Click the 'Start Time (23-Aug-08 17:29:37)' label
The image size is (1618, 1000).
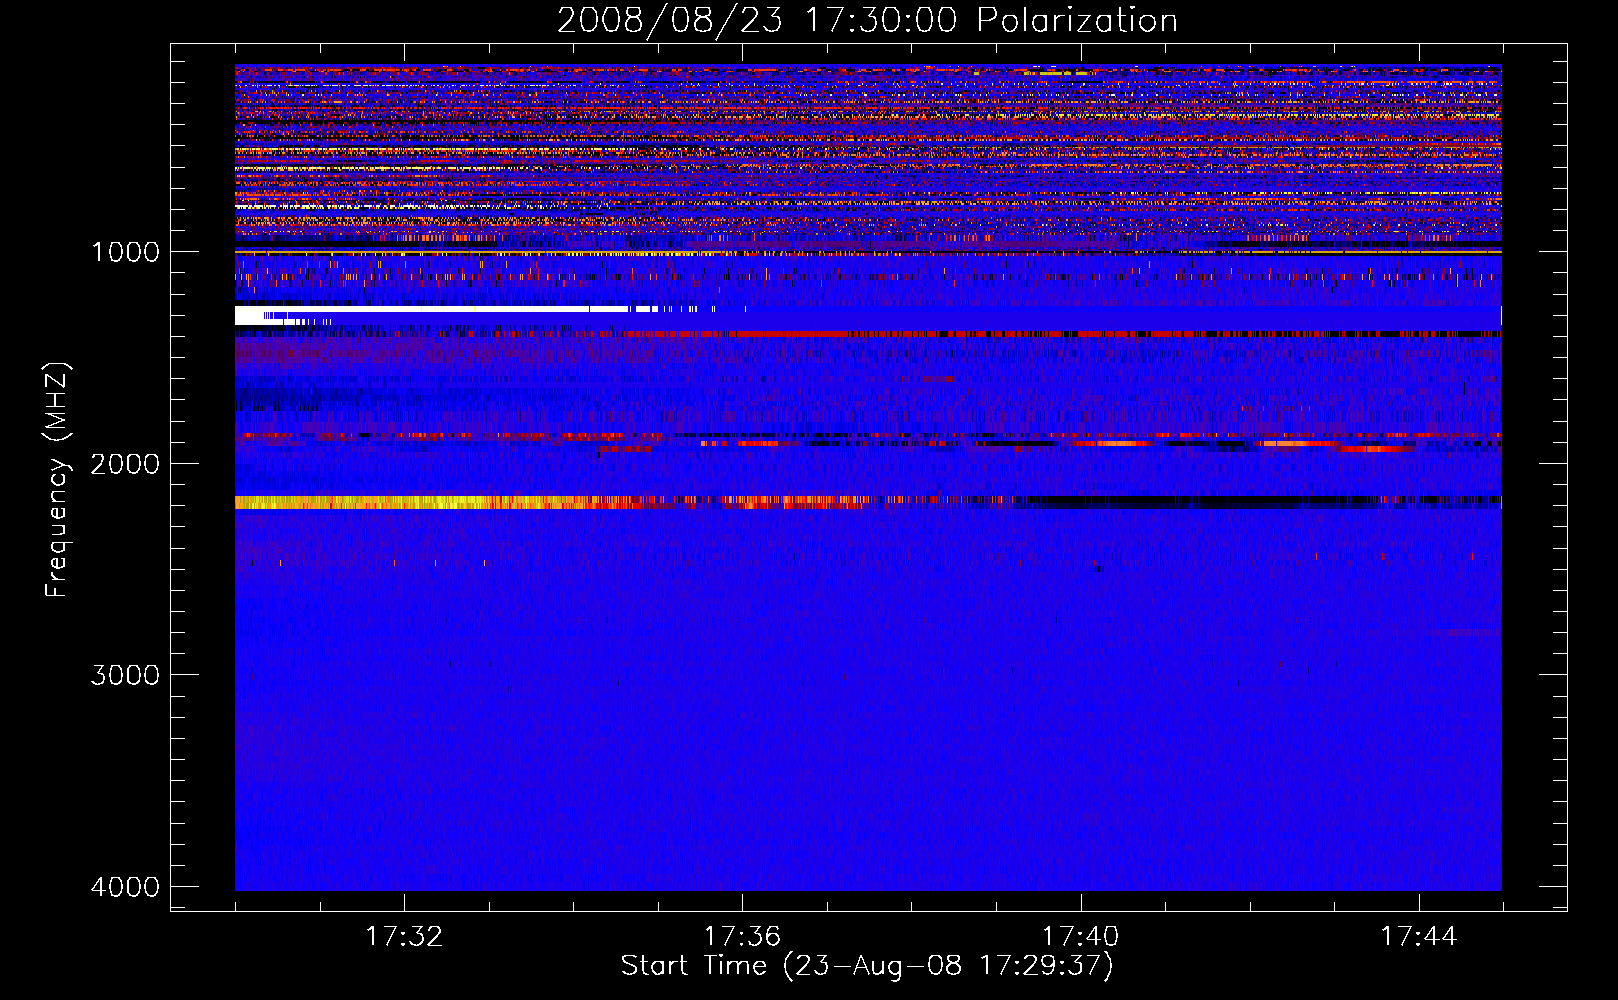(867, 966)
